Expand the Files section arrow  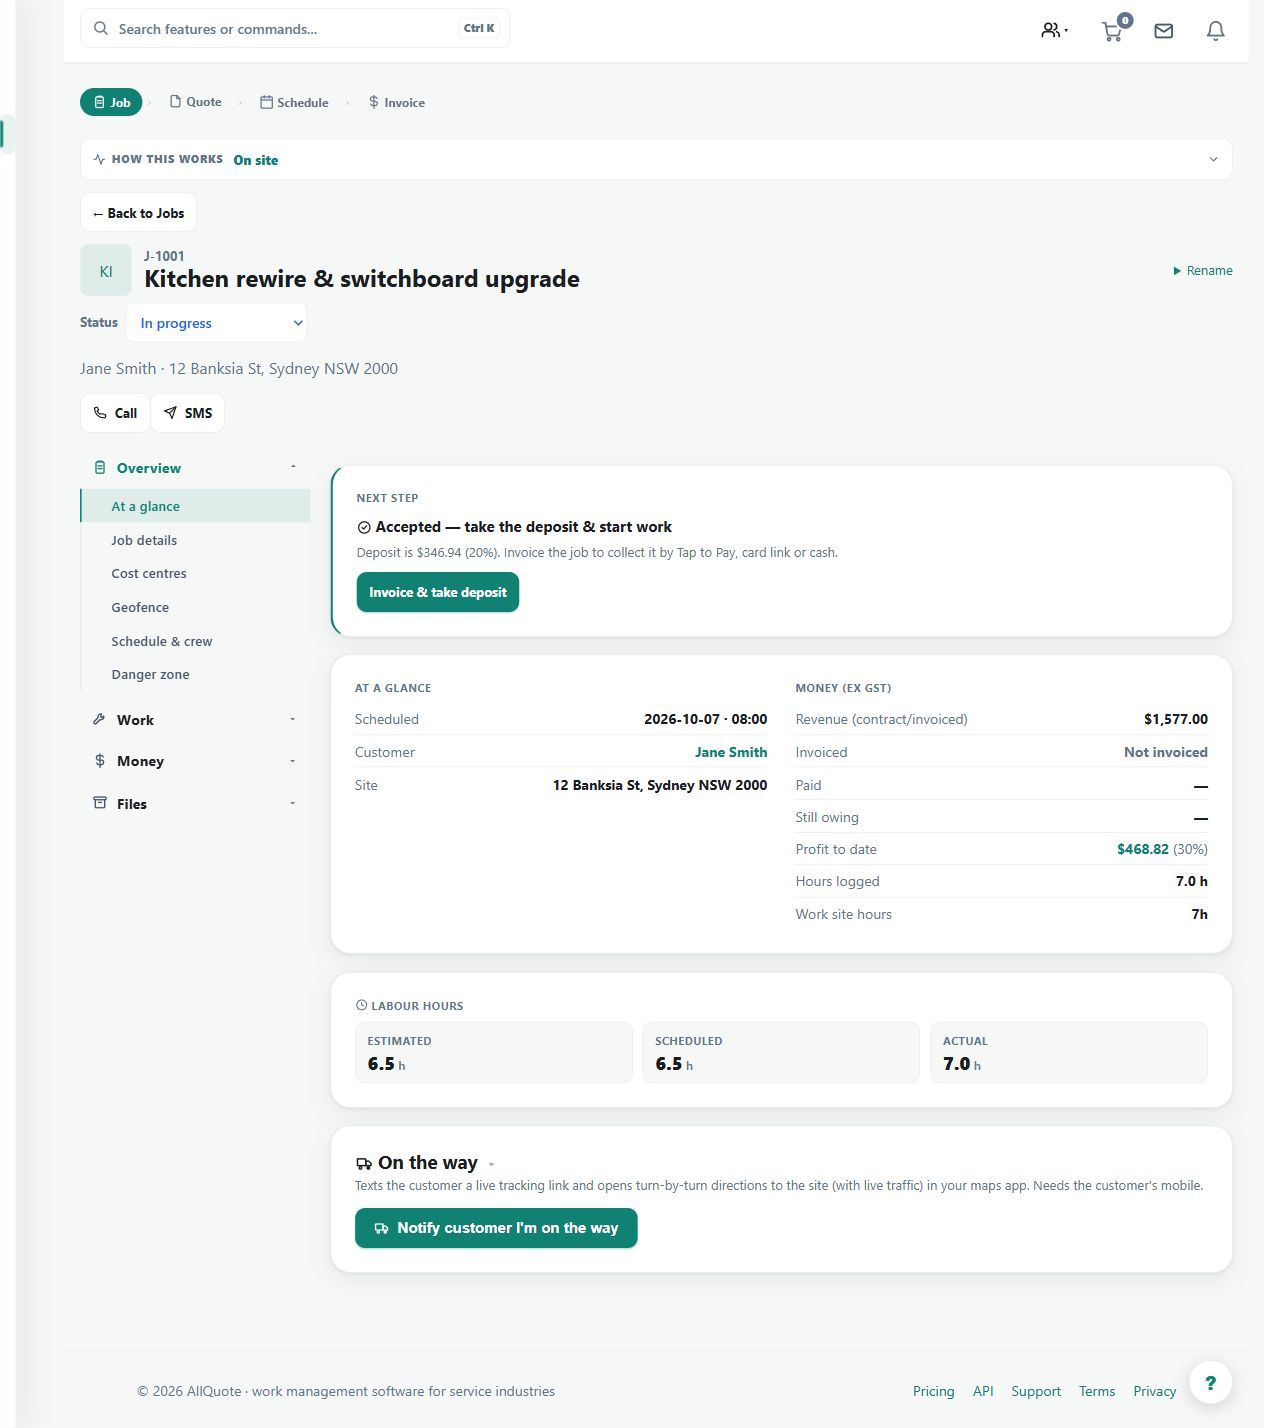[x=293, y=803]
